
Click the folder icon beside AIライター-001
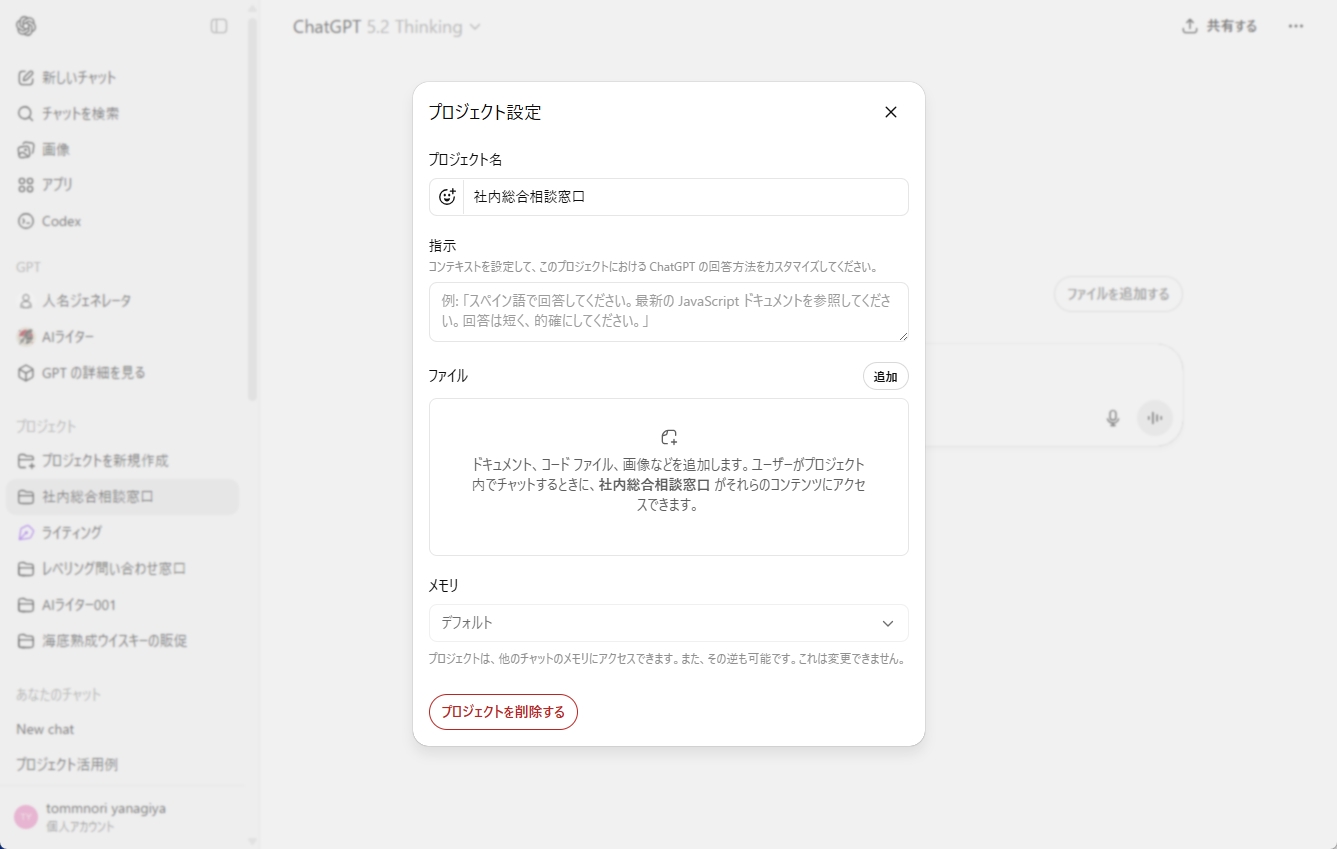(x=26, y=605)
